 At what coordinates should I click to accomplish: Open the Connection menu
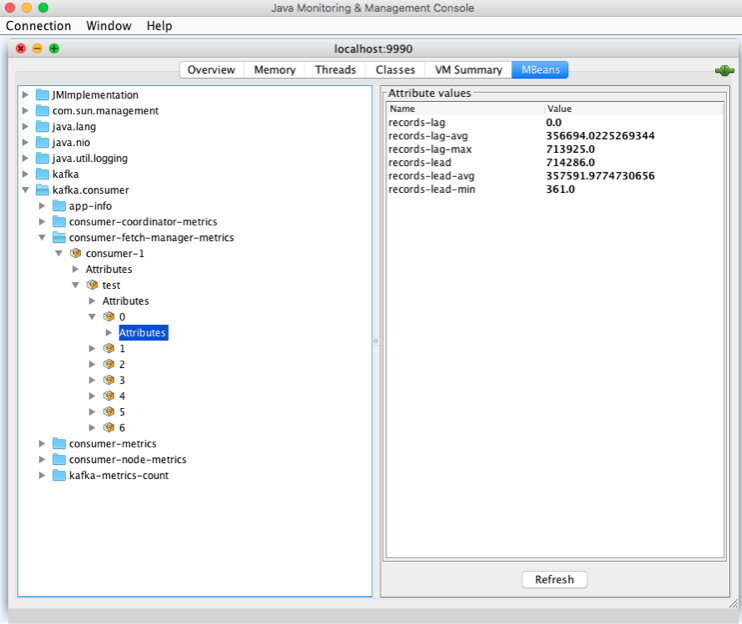tap(39, 25)
